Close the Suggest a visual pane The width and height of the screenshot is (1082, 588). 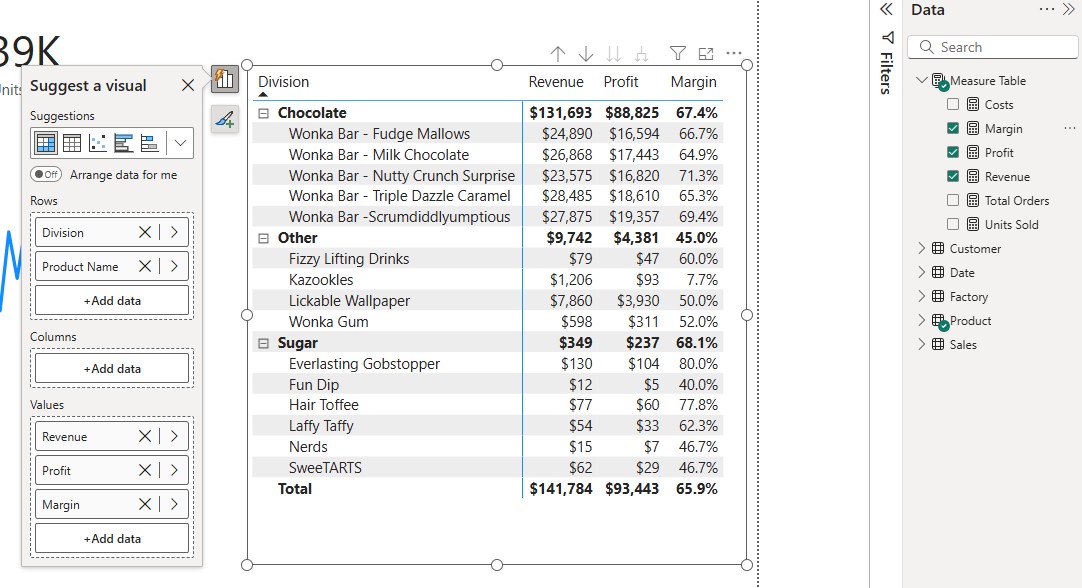pyautogui.click(x=188, y=85)
